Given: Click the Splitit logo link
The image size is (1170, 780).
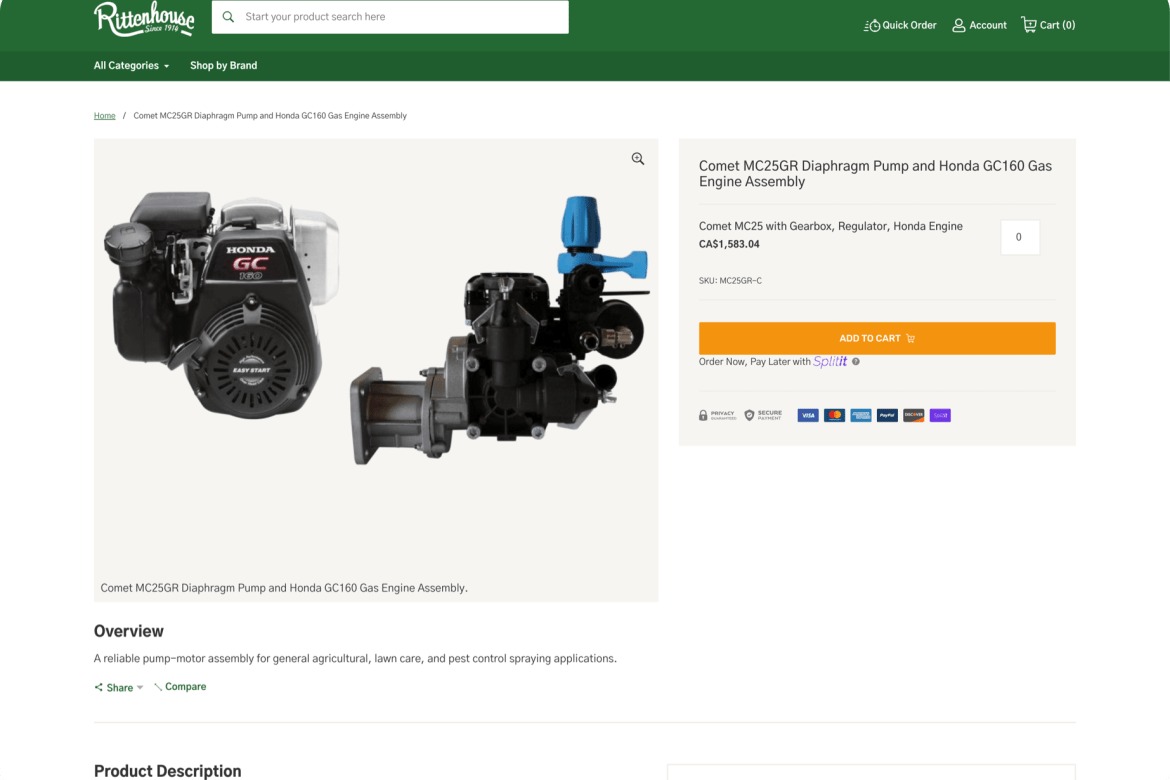Looking at the screenshot, I should (830, 362).
